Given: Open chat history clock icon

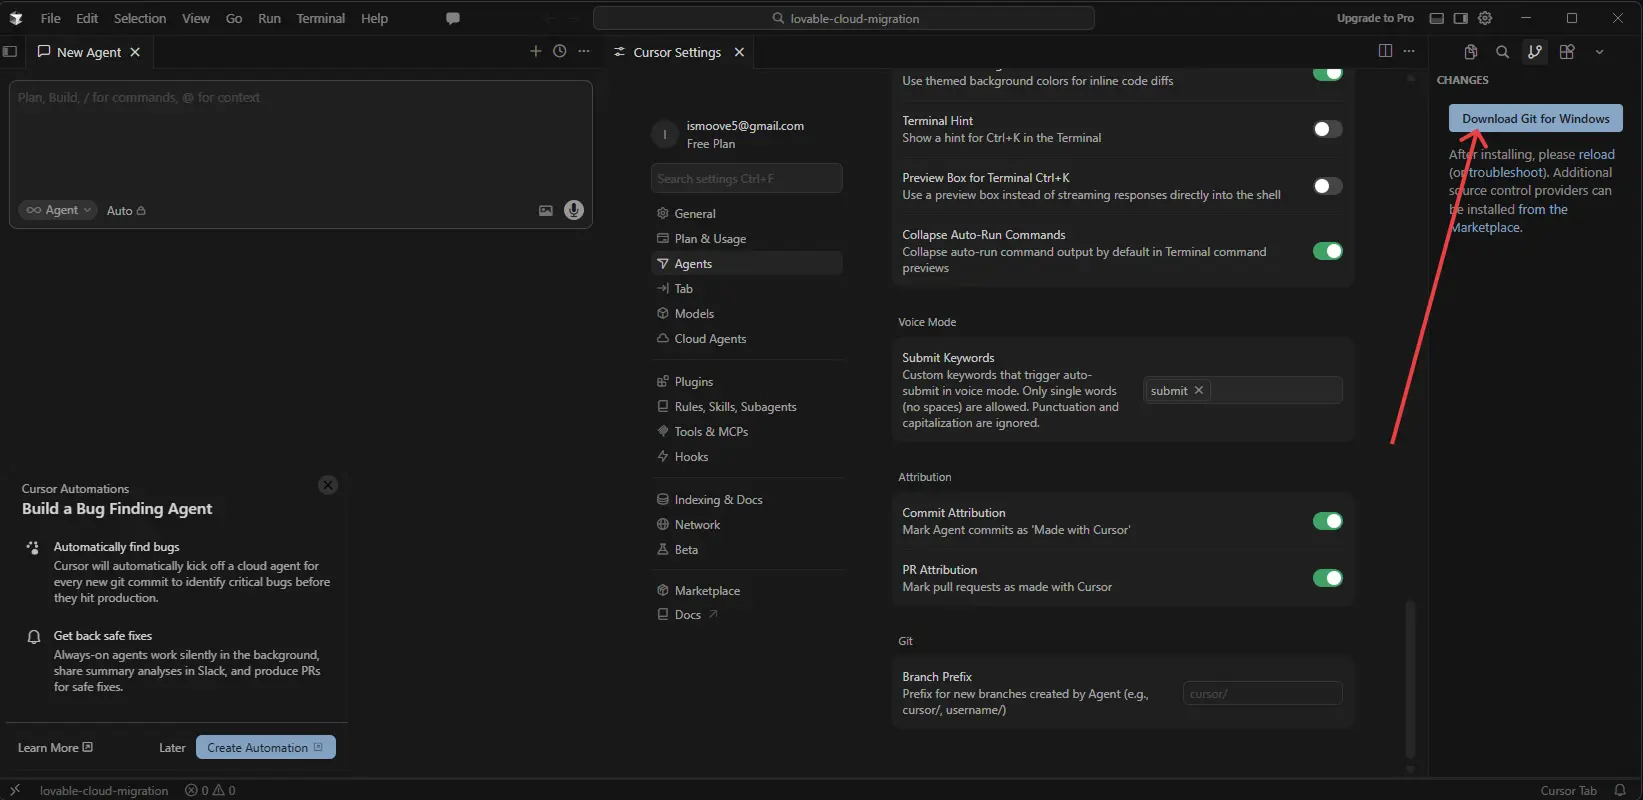Looking at the screenshot, I should [560, 51].
